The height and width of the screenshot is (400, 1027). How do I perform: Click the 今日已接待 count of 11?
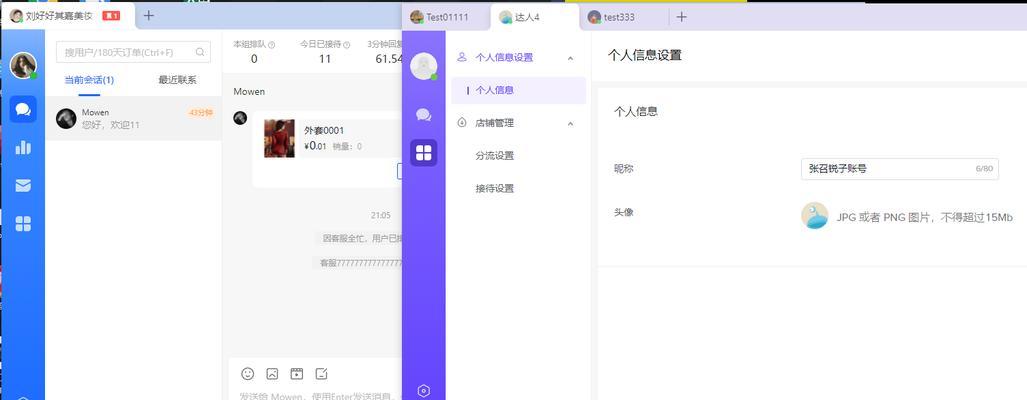325,59
